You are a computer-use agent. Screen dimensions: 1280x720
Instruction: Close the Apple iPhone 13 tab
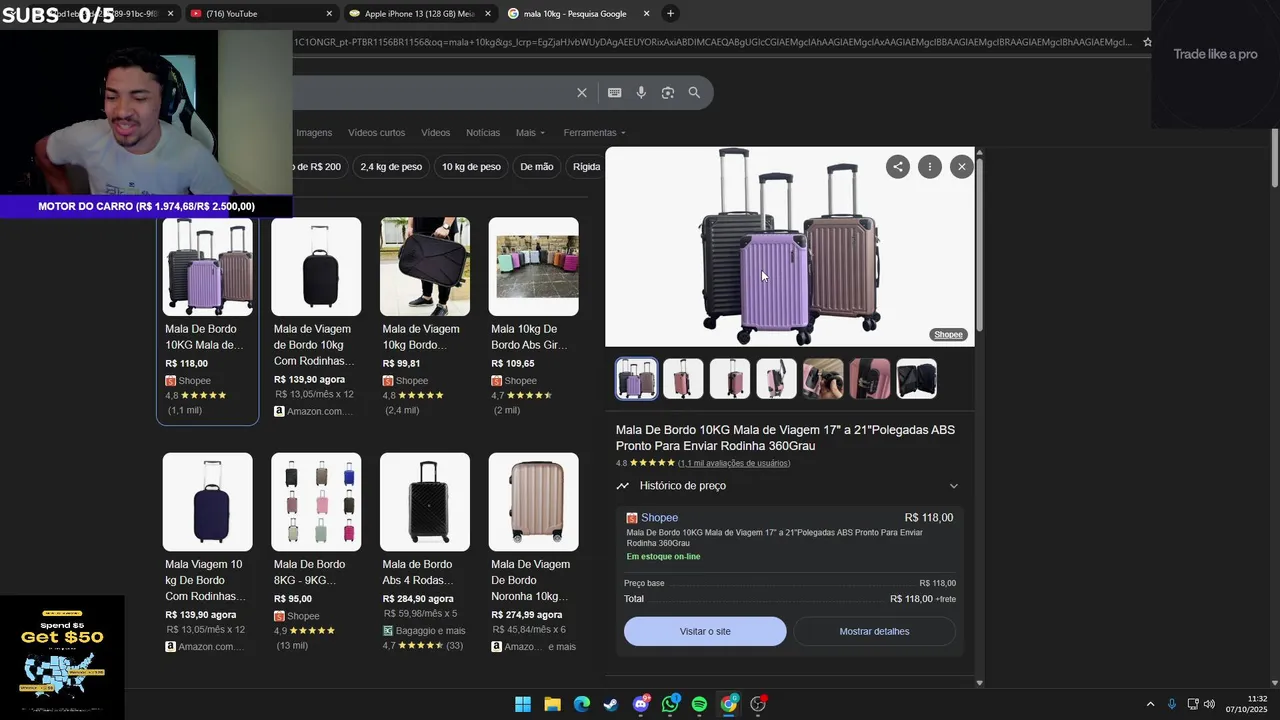[x=488, y=14]
